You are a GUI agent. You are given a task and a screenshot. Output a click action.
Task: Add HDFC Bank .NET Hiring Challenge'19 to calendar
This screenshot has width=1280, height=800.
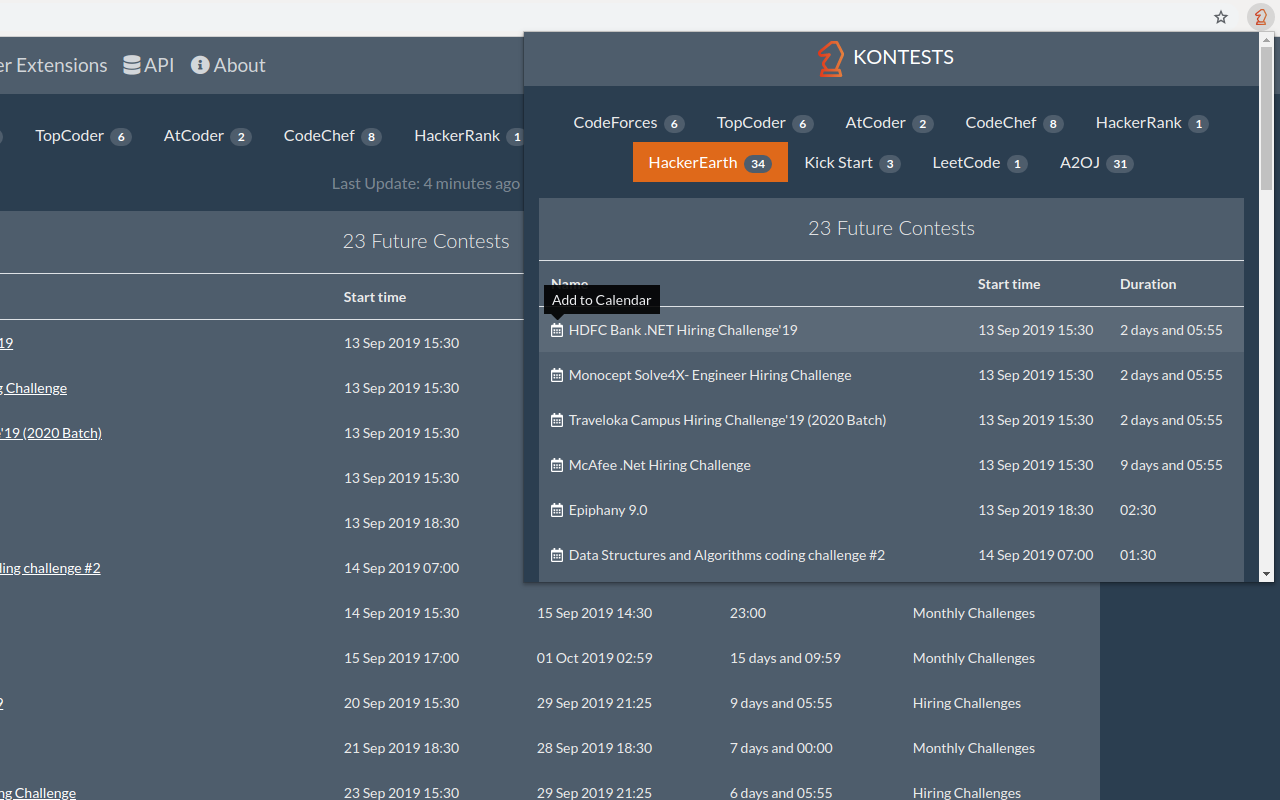pyautogui.click(x=557, y=330)
